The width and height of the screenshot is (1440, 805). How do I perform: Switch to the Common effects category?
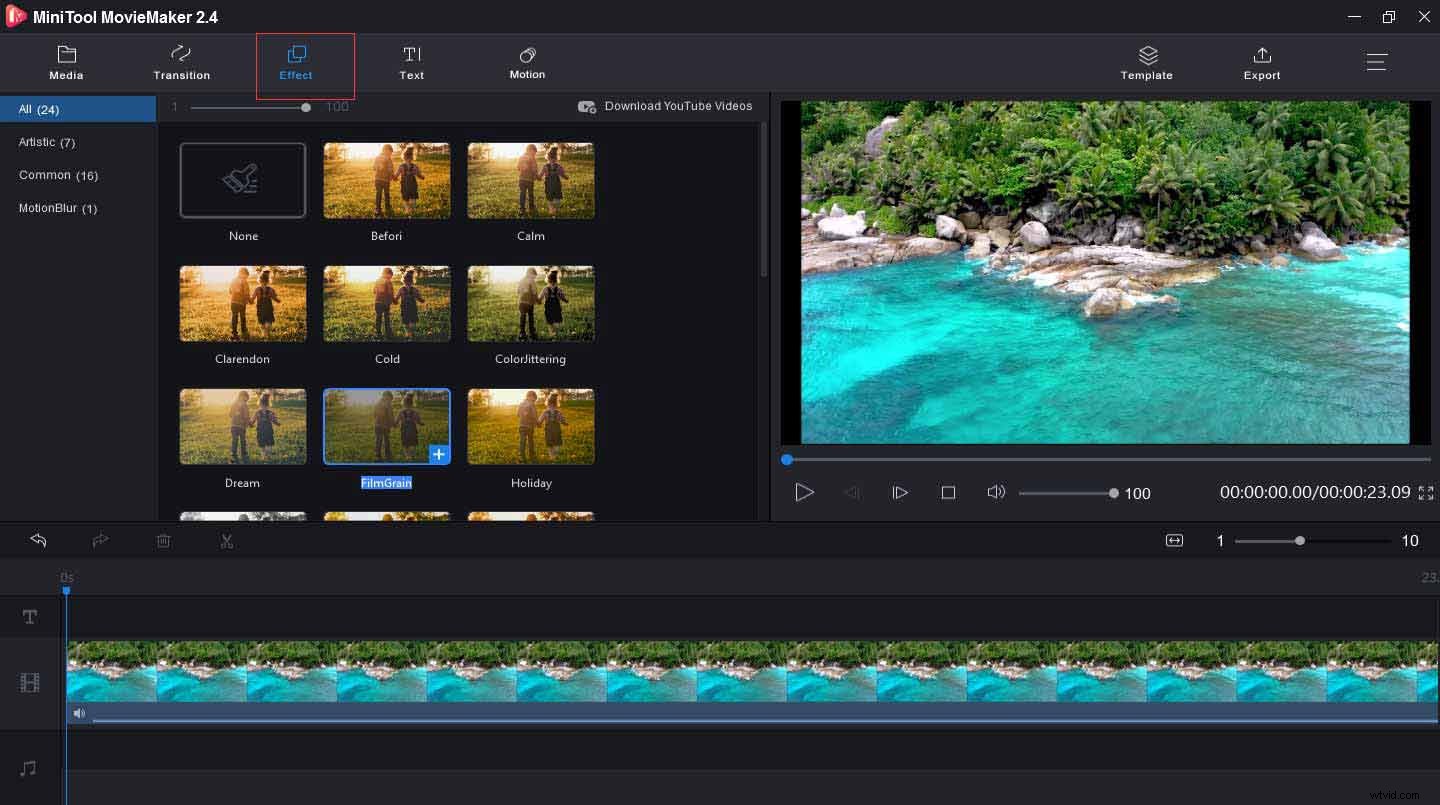click(57, 174)
